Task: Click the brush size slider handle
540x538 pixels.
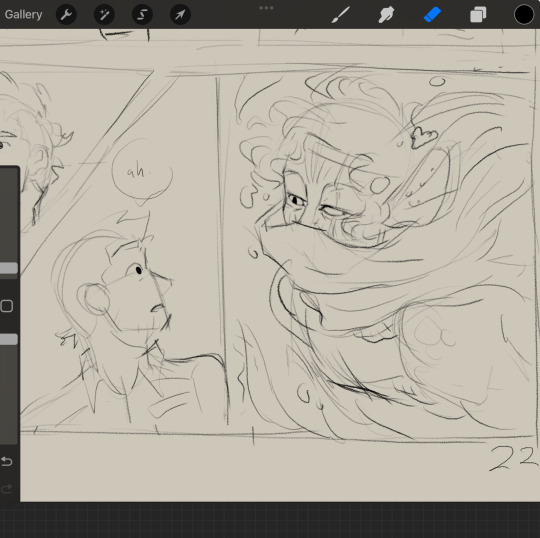Action: 8,268
